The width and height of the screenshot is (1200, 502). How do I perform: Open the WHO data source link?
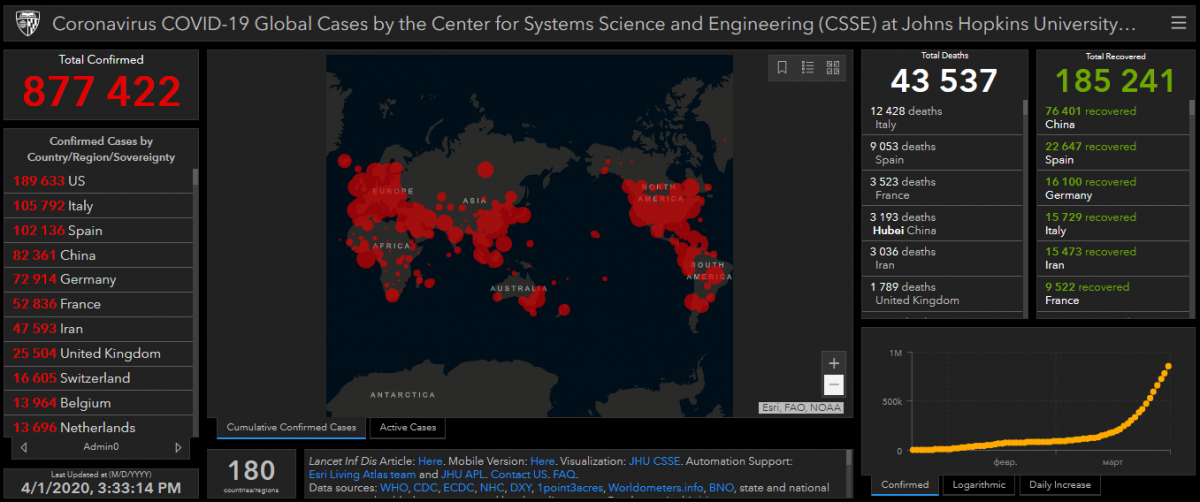coord(395,487)
